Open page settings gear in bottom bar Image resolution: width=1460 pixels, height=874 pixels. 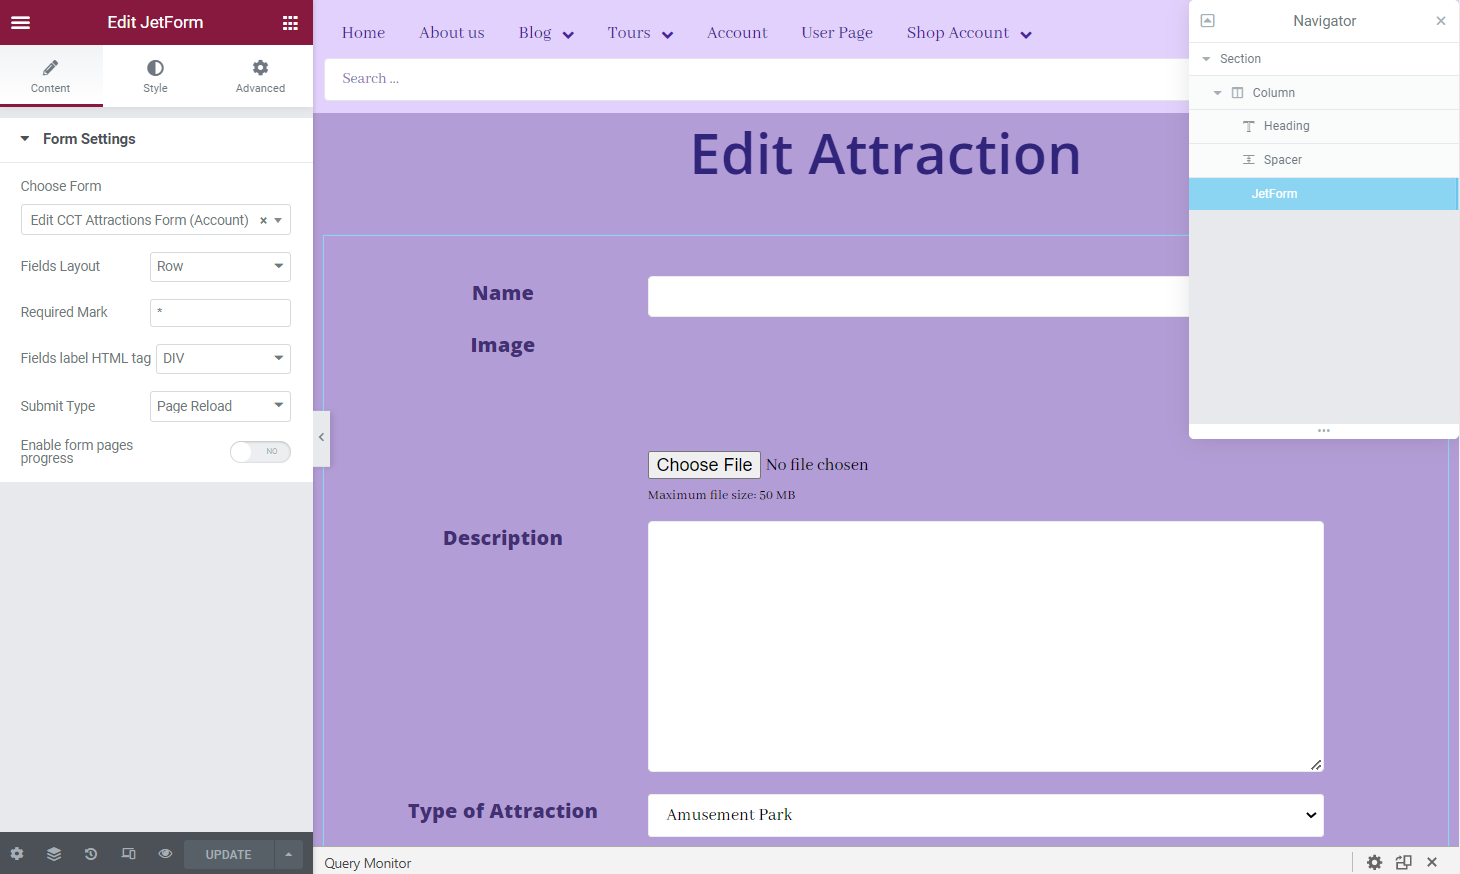pos(17,854)
